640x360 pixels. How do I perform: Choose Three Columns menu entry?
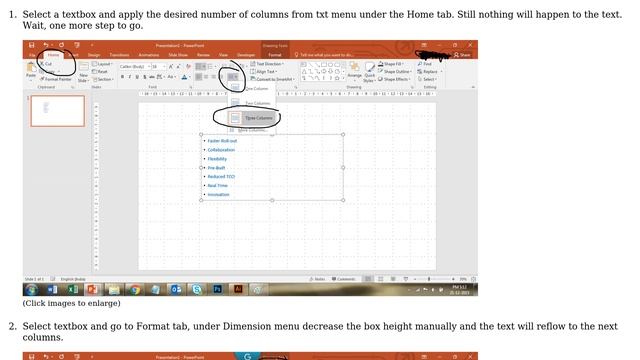(251, 118)
